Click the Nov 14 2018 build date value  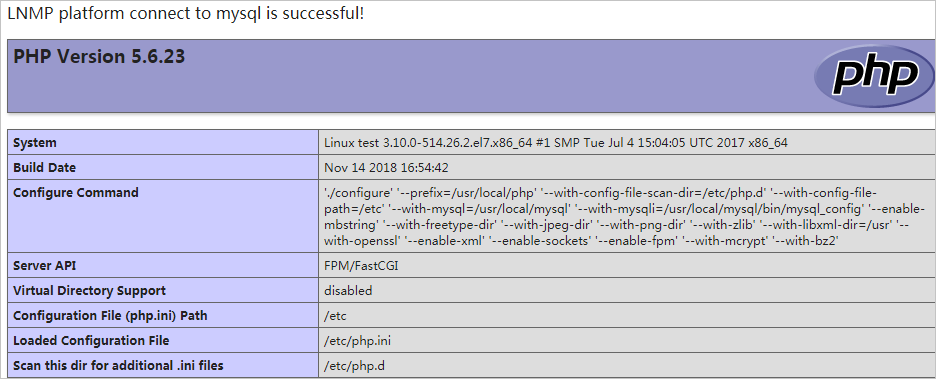pos(386,168)
